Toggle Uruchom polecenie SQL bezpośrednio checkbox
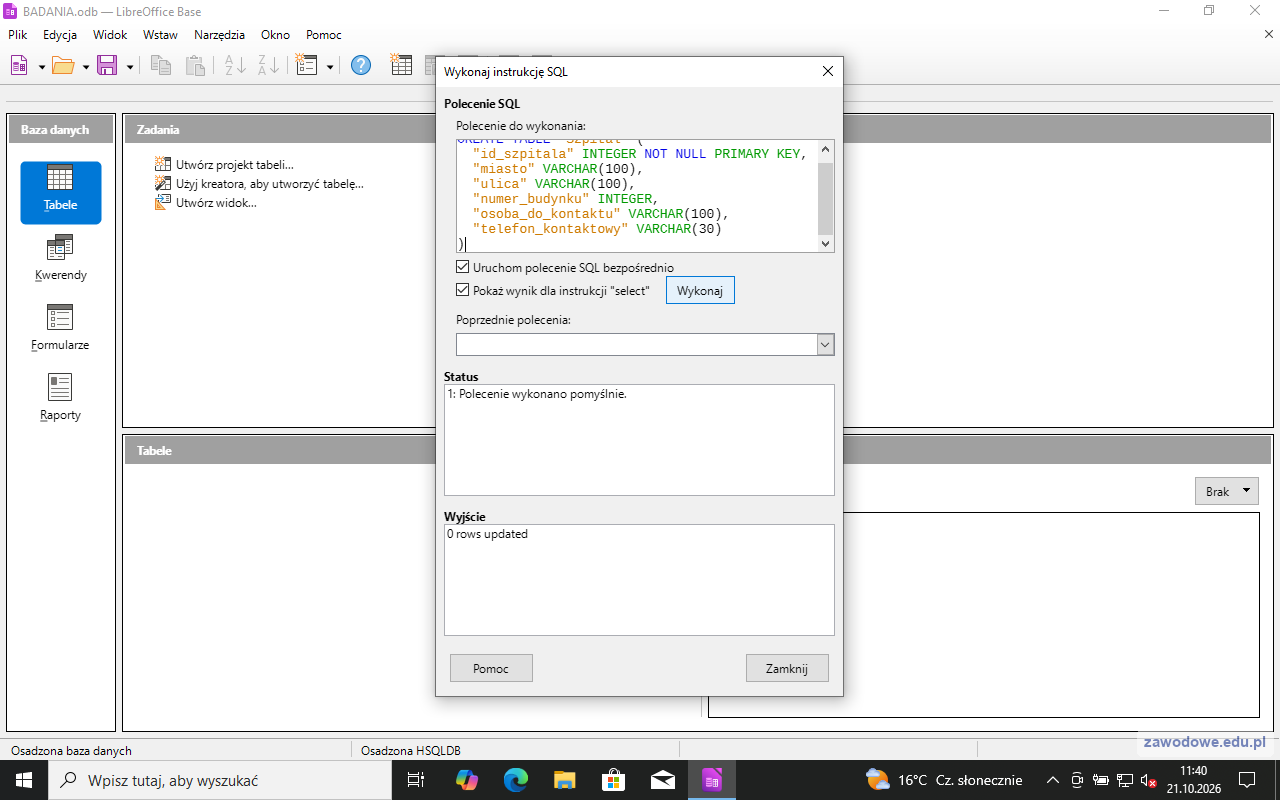The width and height of the screenshot is (1280, 800). (462, 267)
